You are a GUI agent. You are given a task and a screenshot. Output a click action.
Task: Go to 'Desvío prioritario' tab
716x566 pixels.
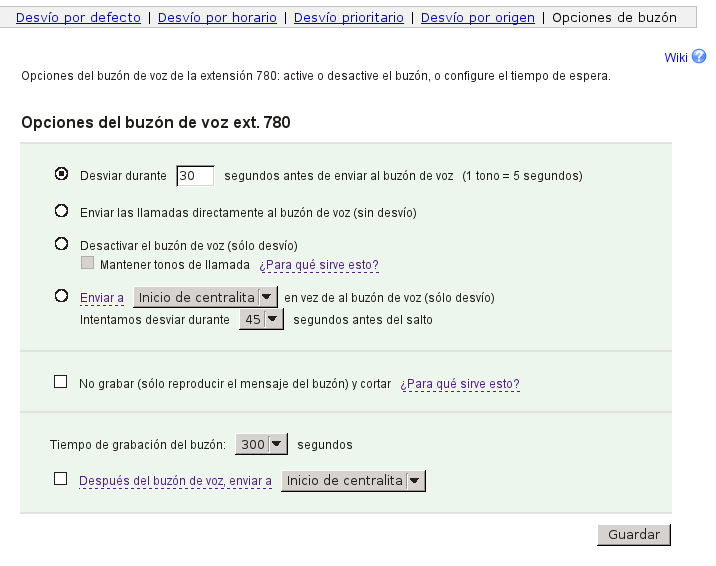(x=349, y=18)
